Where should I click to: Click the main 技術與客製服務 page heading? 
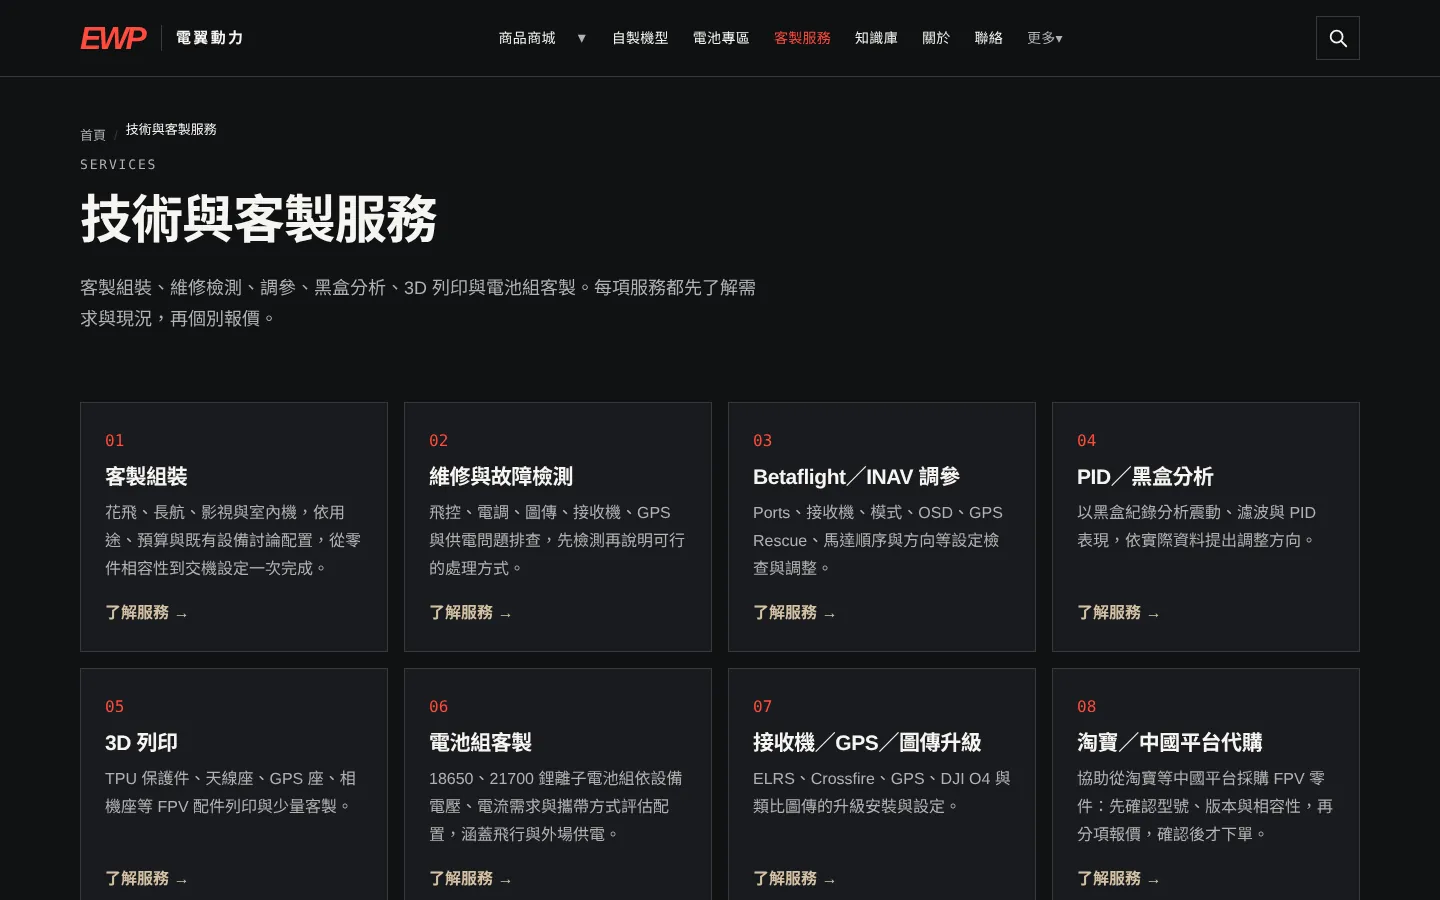point(259,219)
